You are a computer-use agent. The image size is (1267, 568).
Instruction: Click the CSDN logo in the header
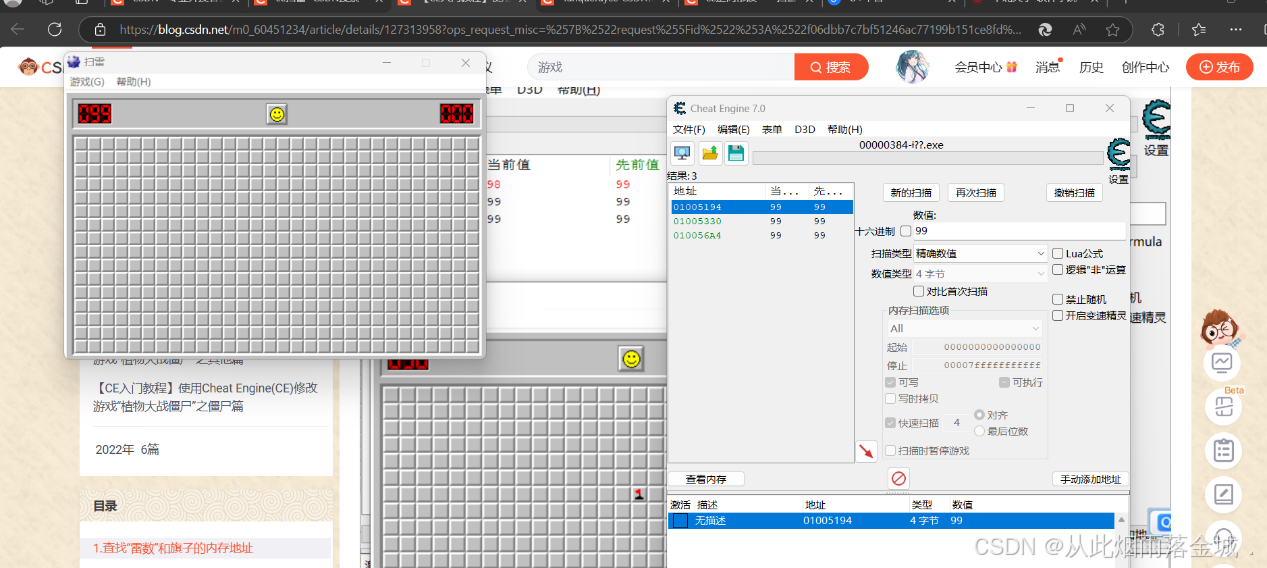point(42,67)
